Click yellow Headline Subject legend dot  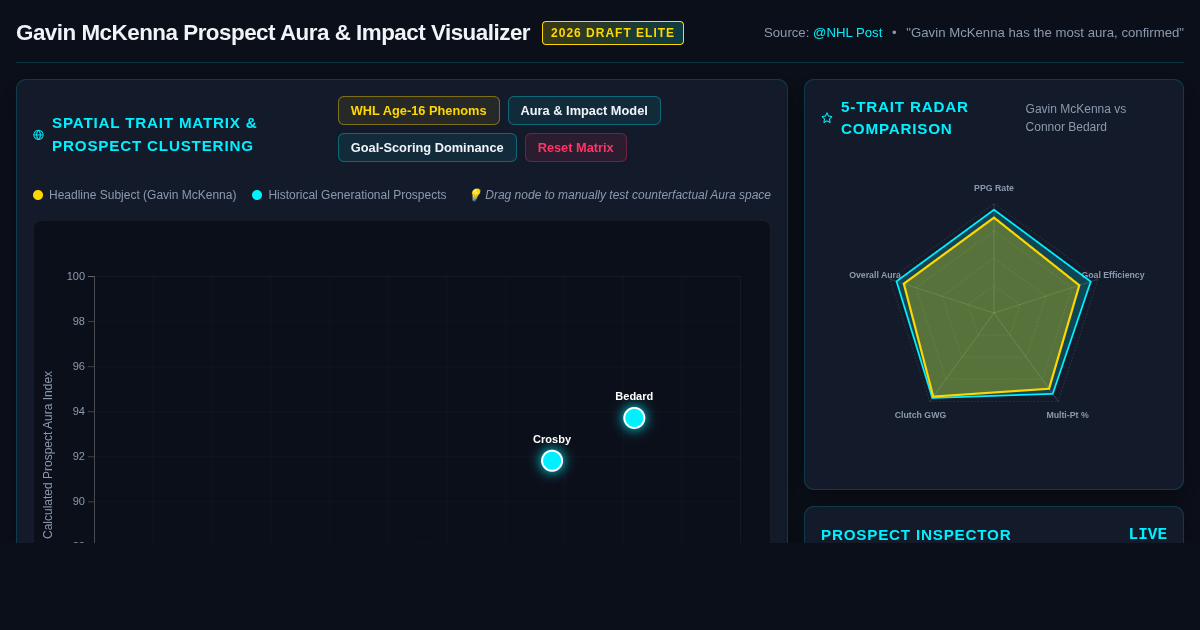click(x=38, y=195)
